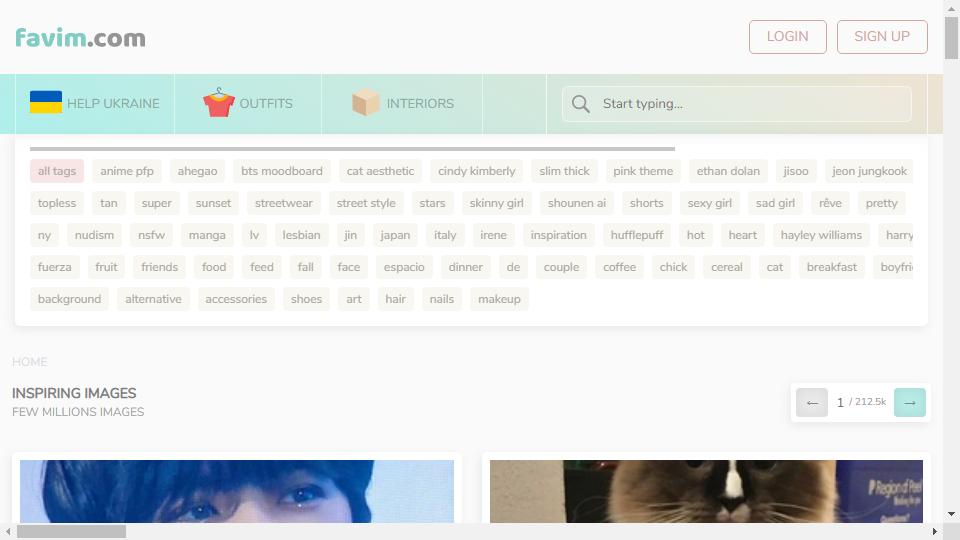Click the scrollbar down arrow
The image size is (960, 540).
click(951, 514)
